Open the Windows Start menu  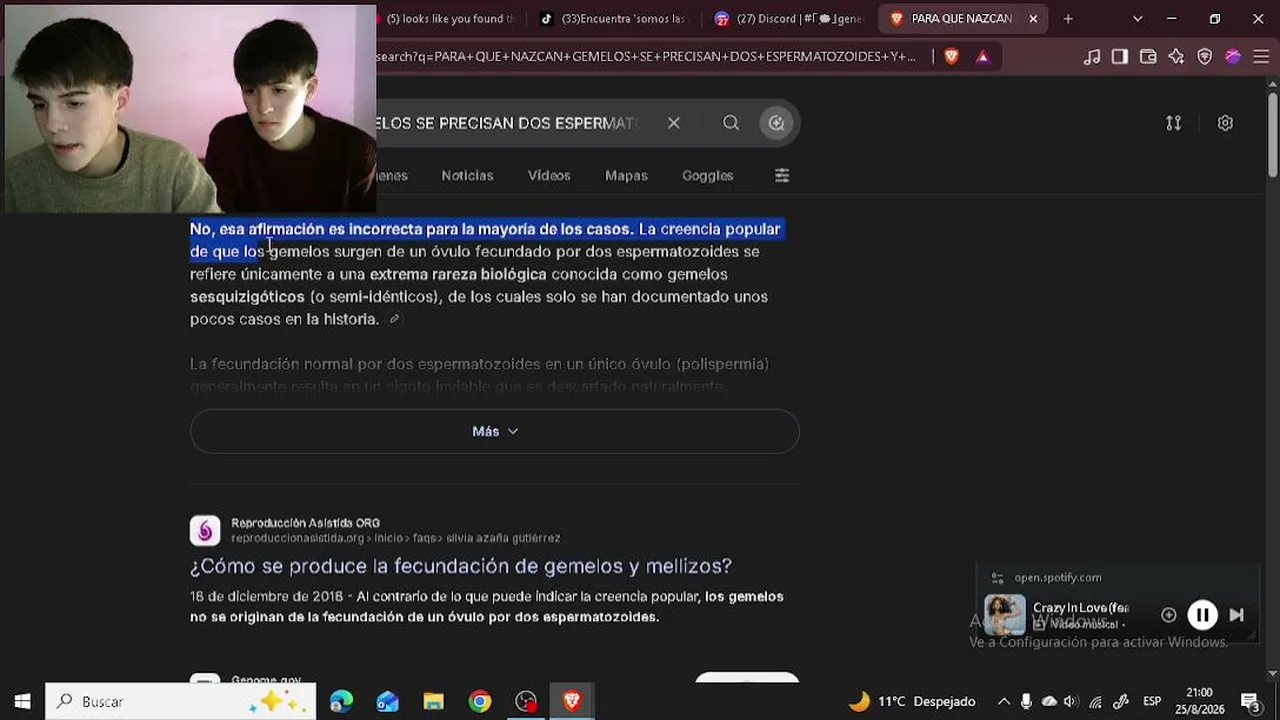(22, 702)
